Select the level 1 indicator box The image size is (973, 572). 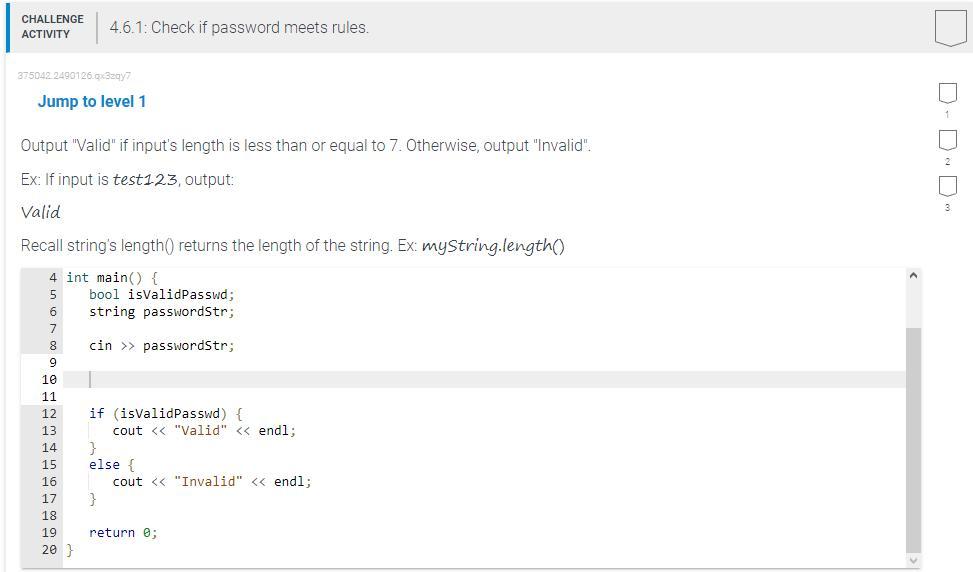[947, 93]
